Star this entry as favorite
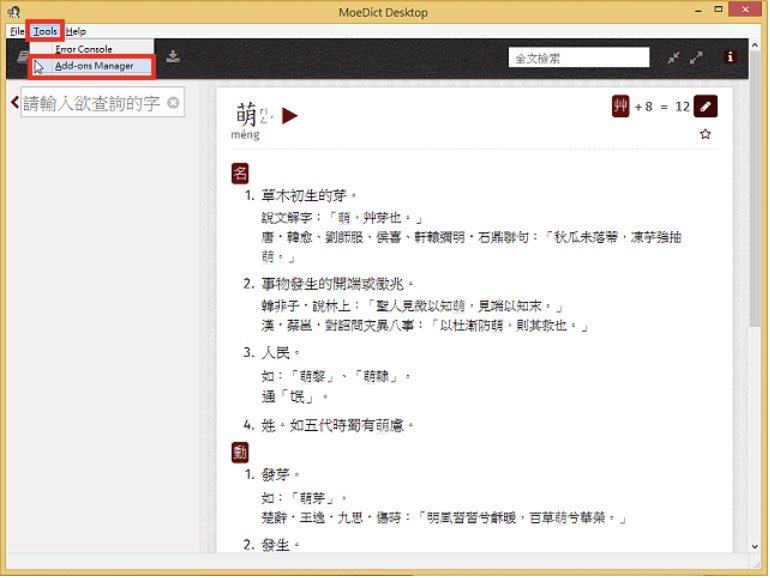The width and height of the screenshot is (770, 578). click(705, 134)
